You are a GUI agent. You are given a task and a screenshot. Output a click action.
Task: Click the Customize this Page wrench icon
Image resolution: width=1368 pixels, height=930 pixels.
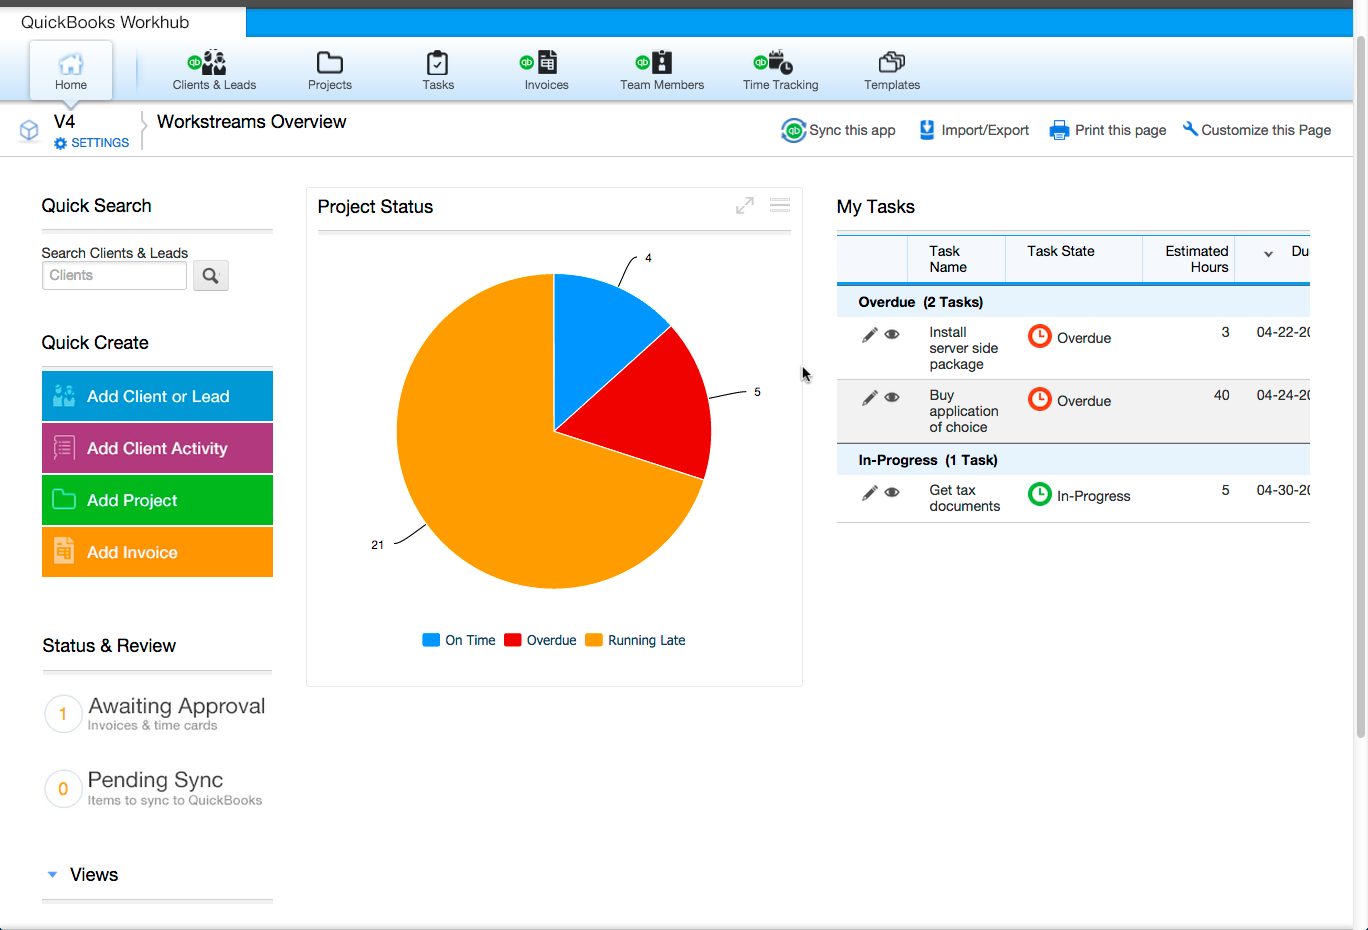[x=1190, y=129]
